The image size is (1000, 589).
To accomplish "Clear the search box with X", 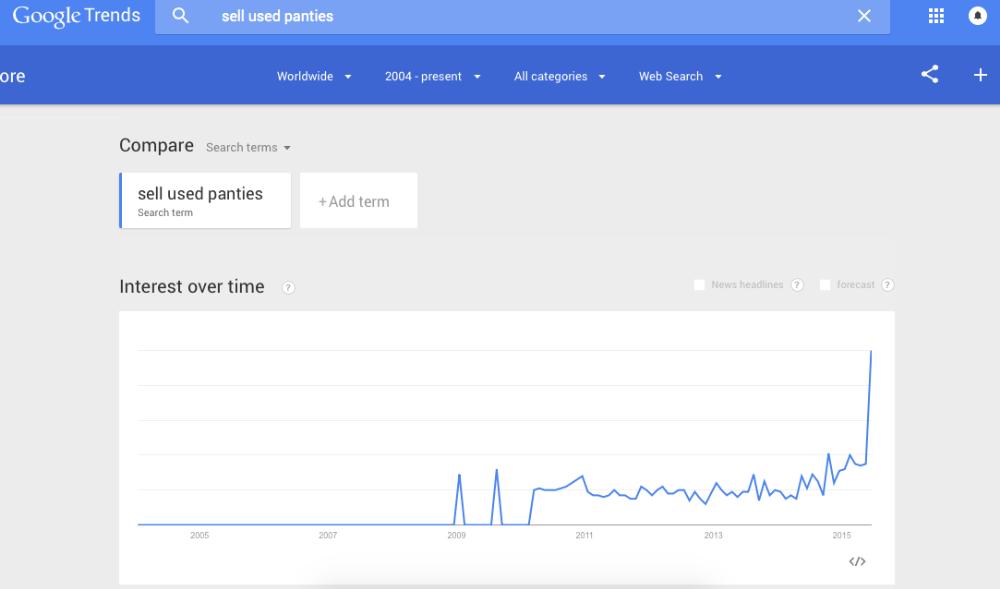I will [864, 16].
